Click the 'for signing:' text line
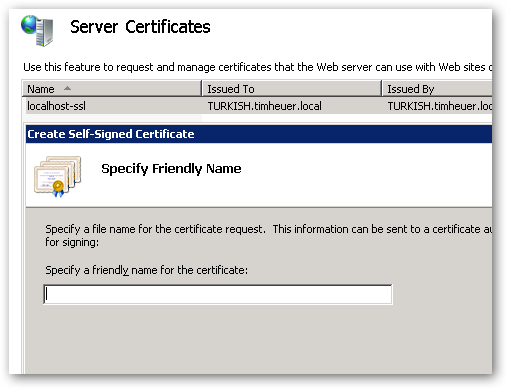 point(72,242)
